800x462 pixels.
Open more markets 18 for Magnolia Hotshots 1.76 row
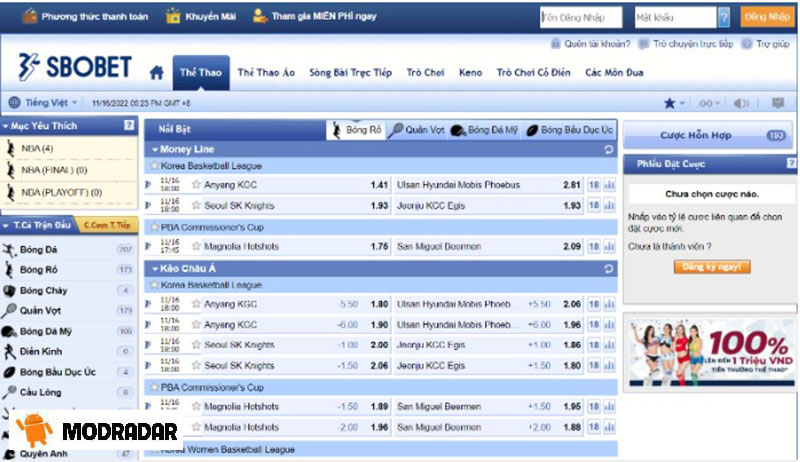click(594, 247)
